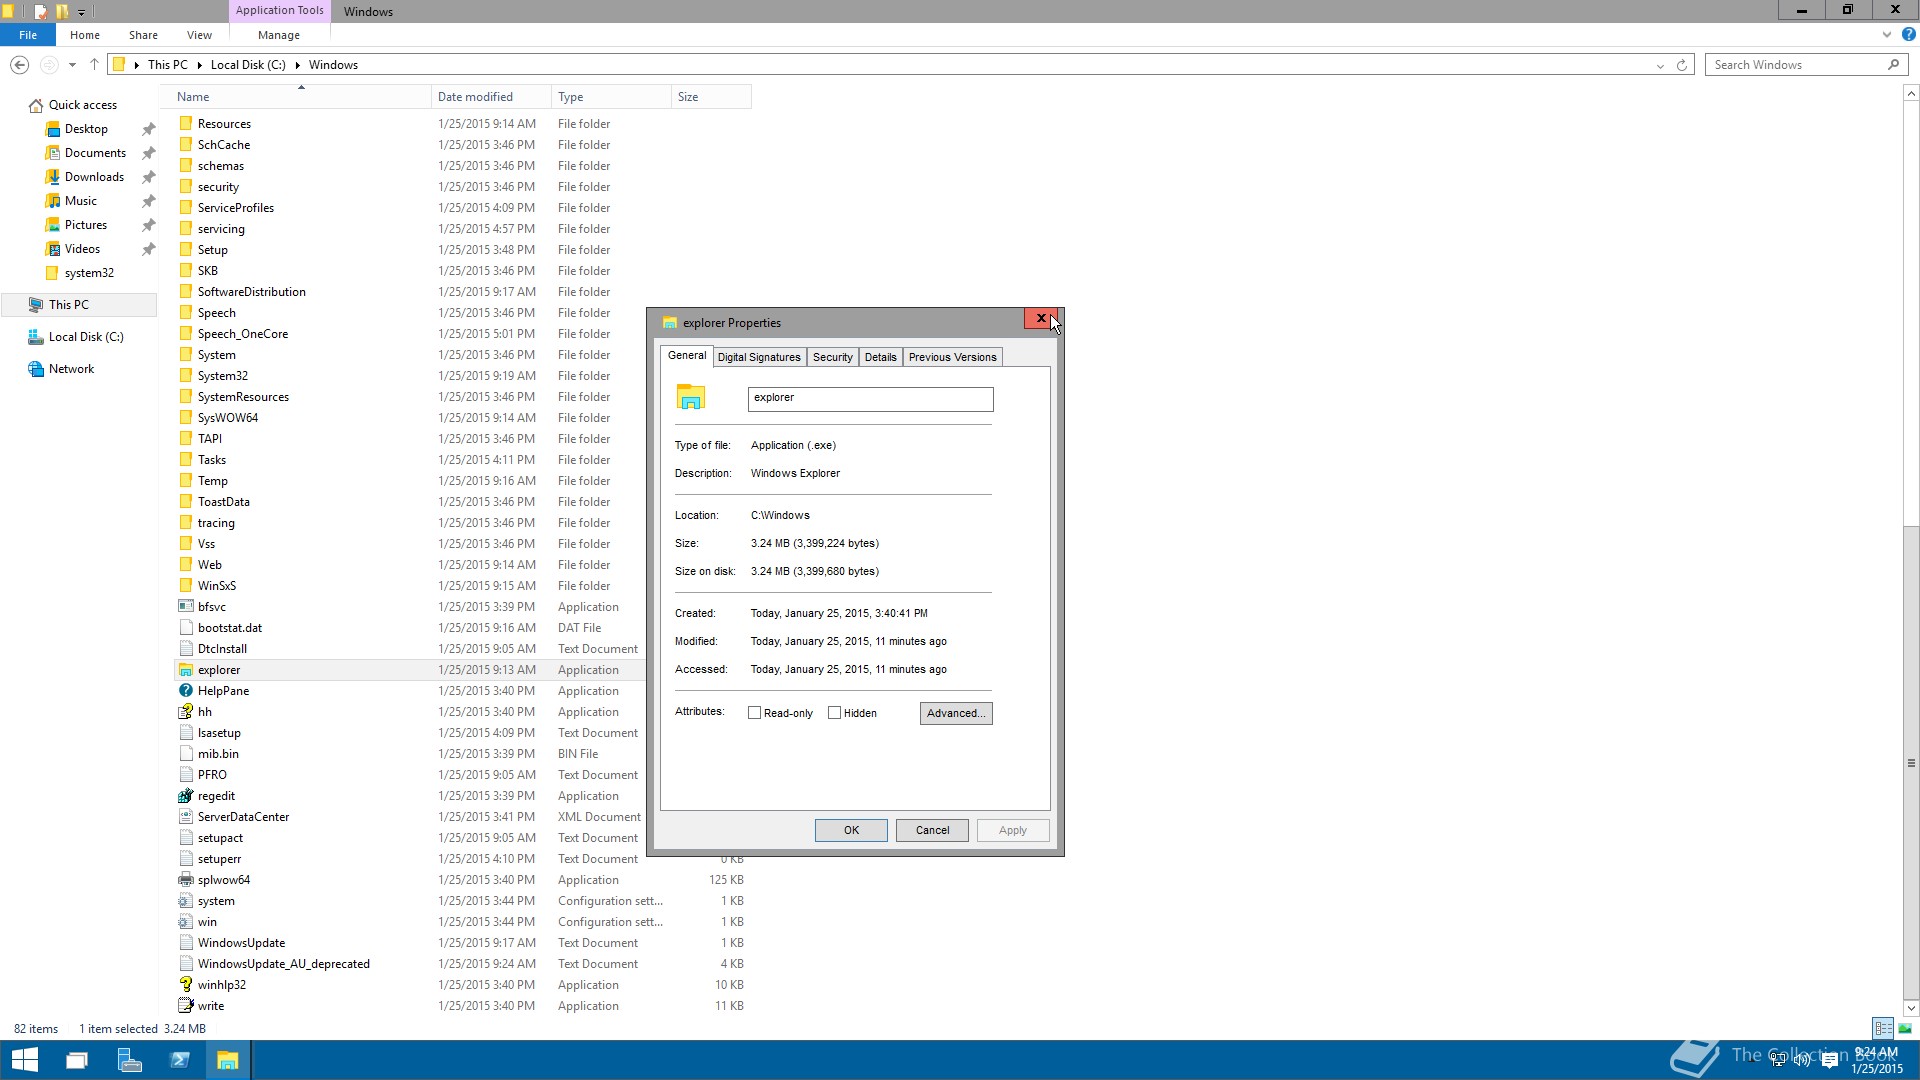Image resolution: width=1920 pixels, height=1080 pixels.
Task: Select Quick access in navigation pane
Action: click(x=83, y=105)
